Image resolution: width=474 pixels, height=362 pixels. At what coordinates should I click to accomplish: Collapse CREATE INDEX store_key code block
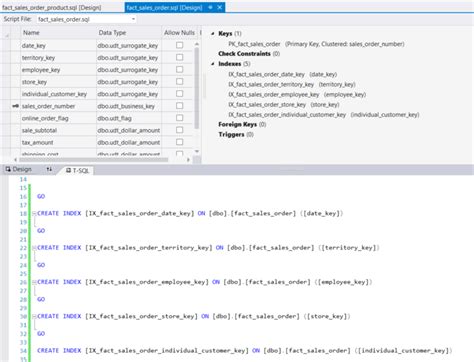(x=34, y=316)
